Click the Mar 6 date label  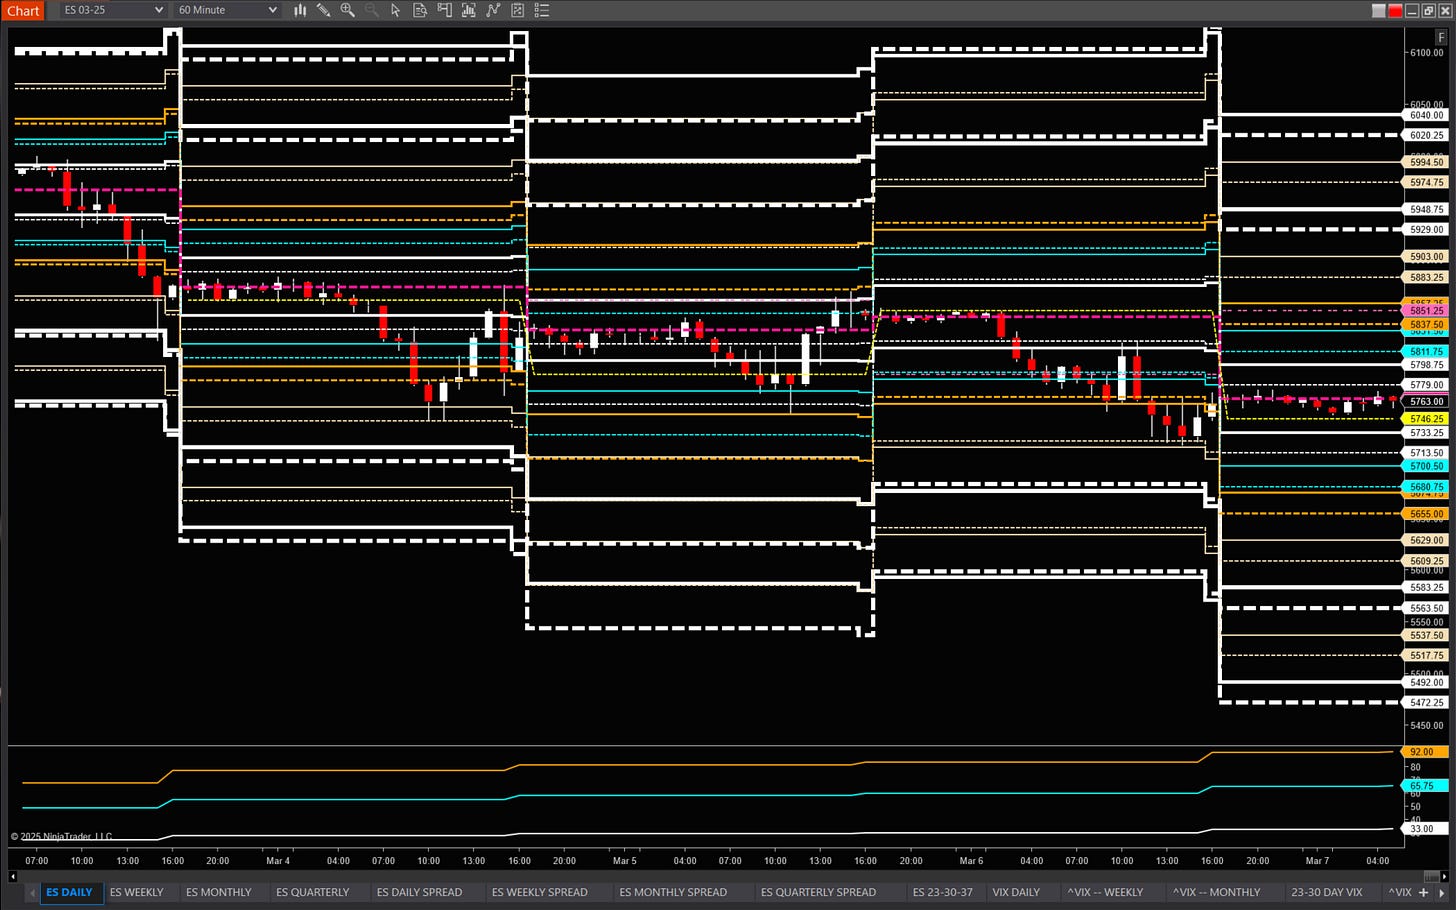970,861
